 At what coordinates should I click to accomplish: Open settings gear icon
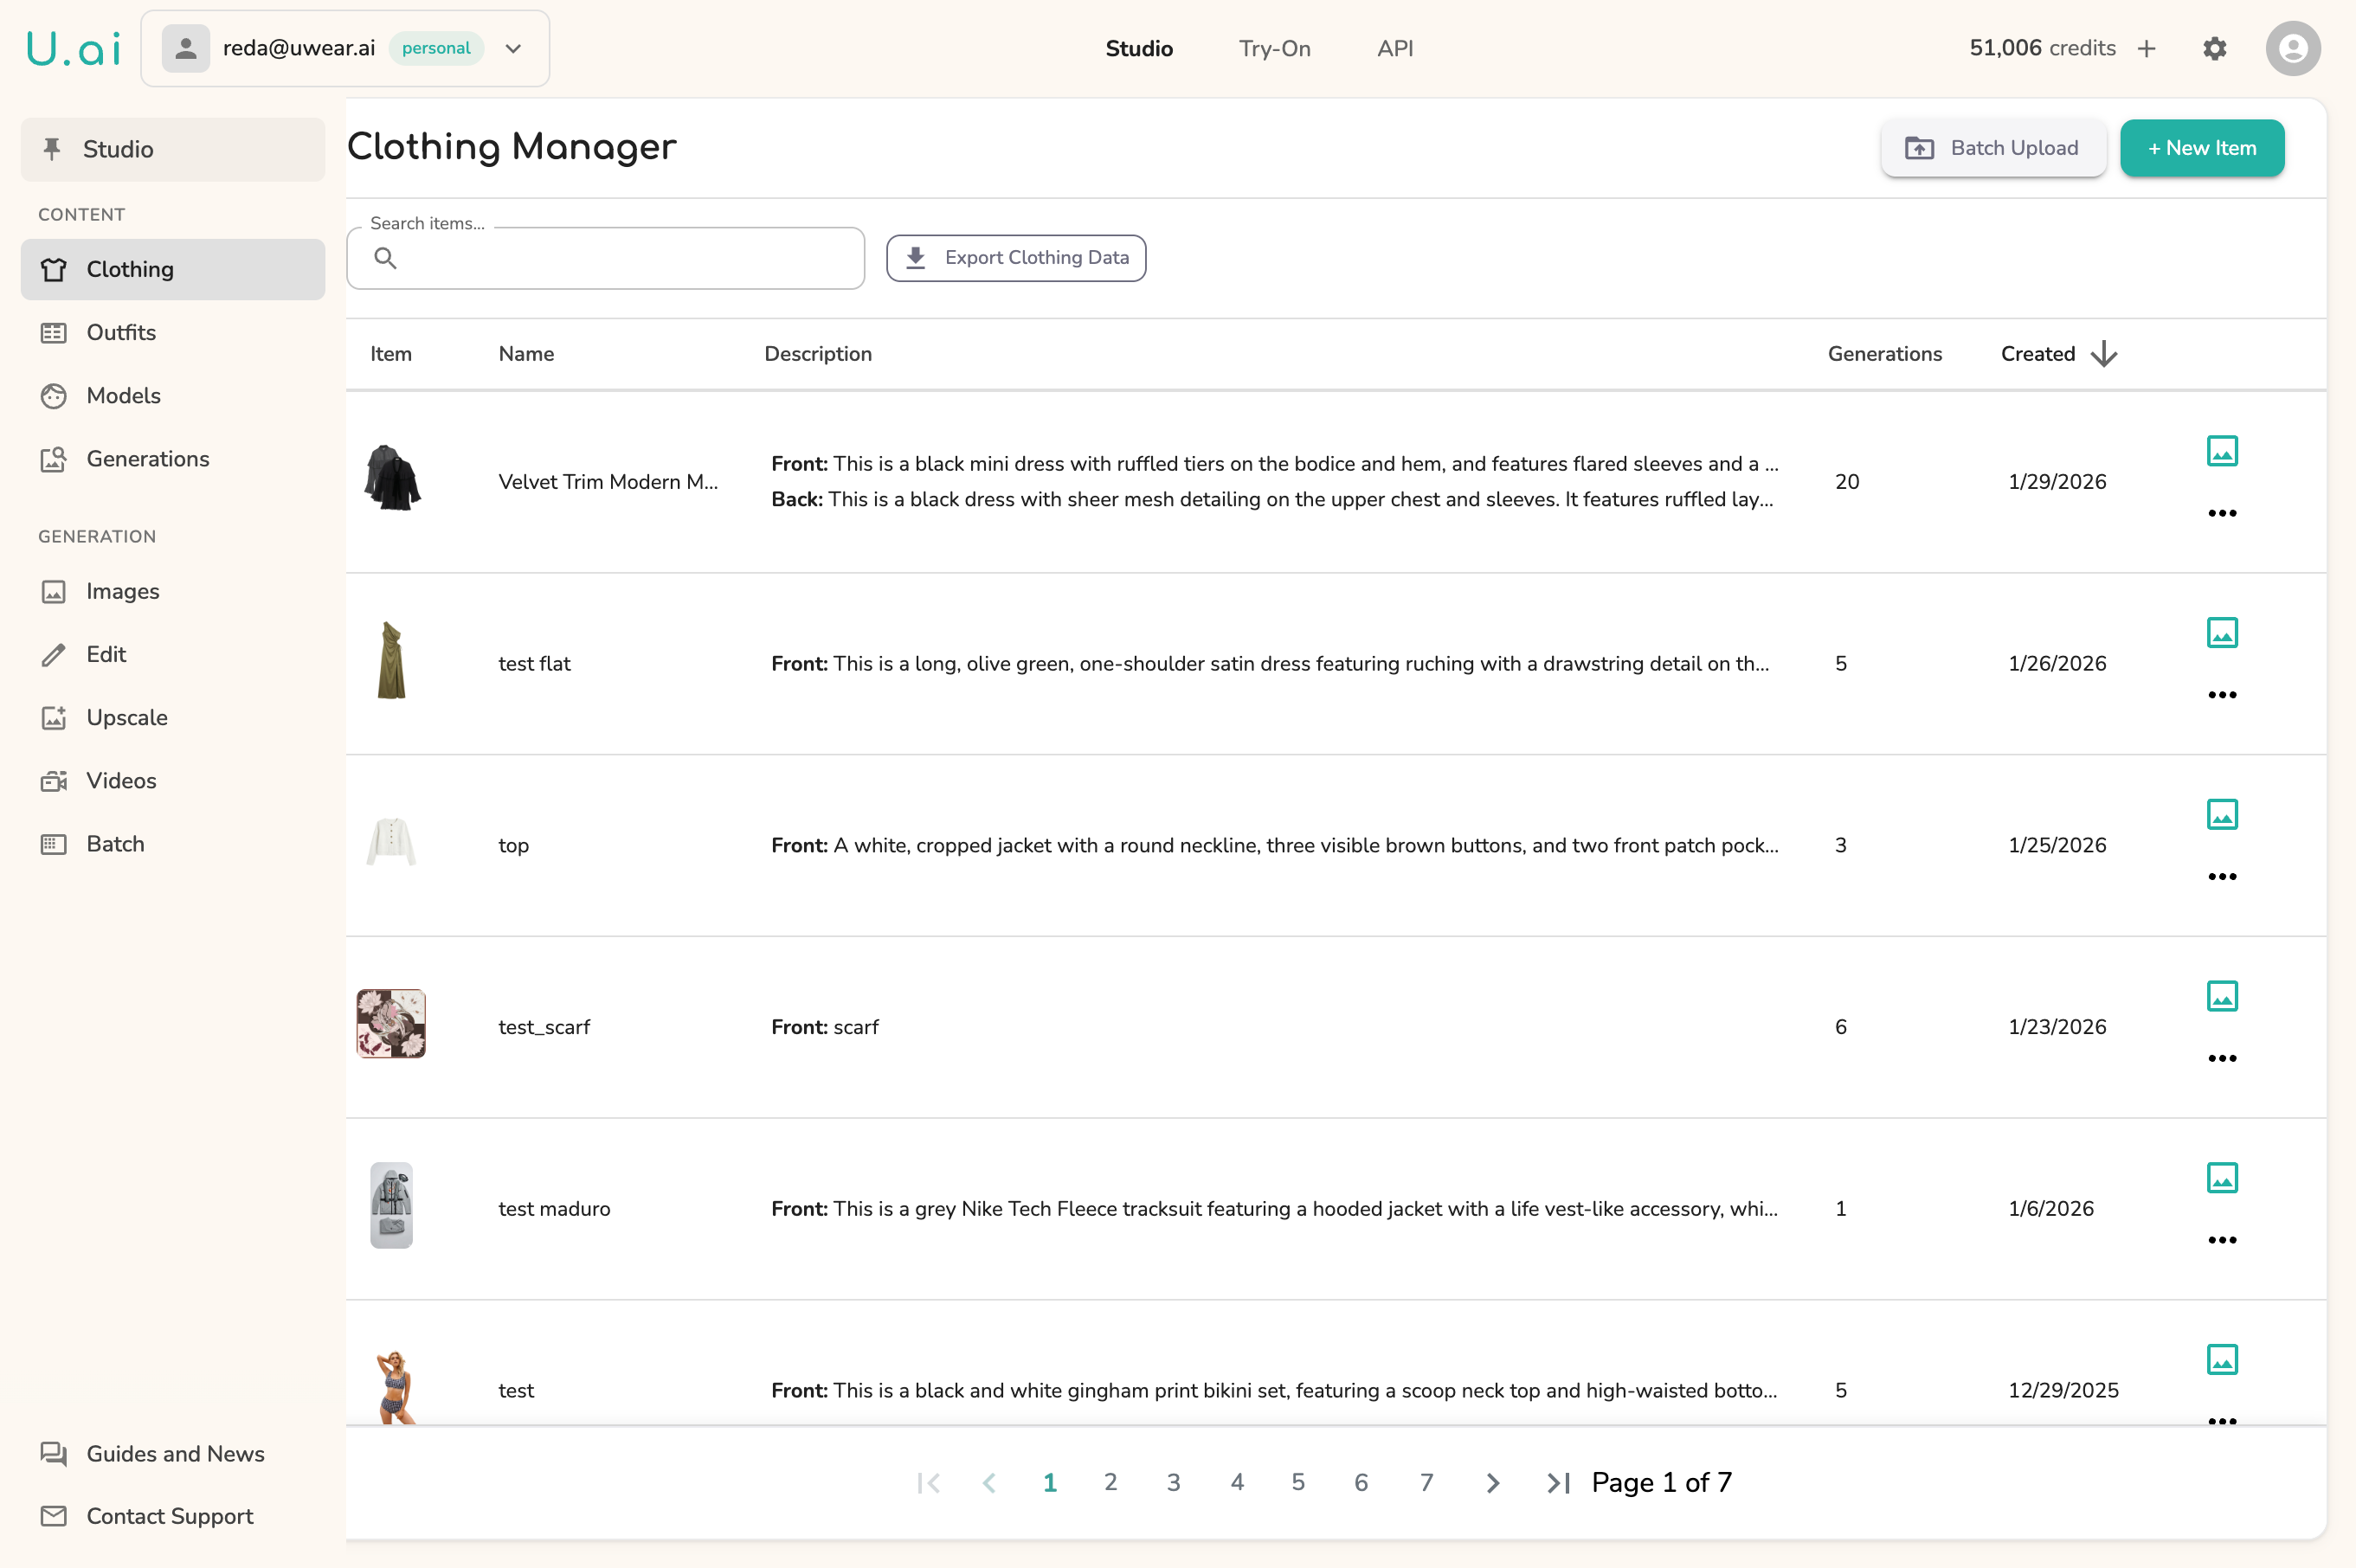tap(2214, 48)
